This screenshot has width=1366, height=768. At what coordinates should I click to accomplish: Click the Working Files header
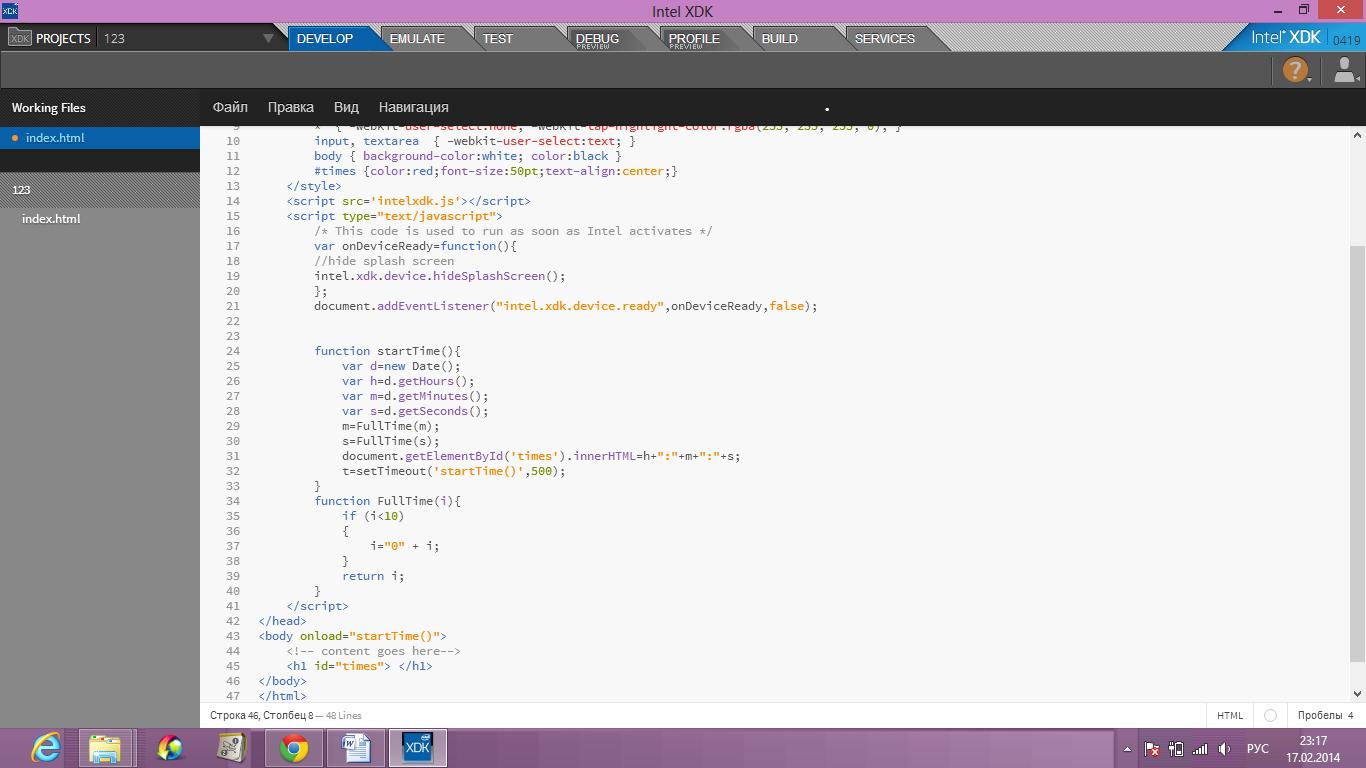[48, 108]
